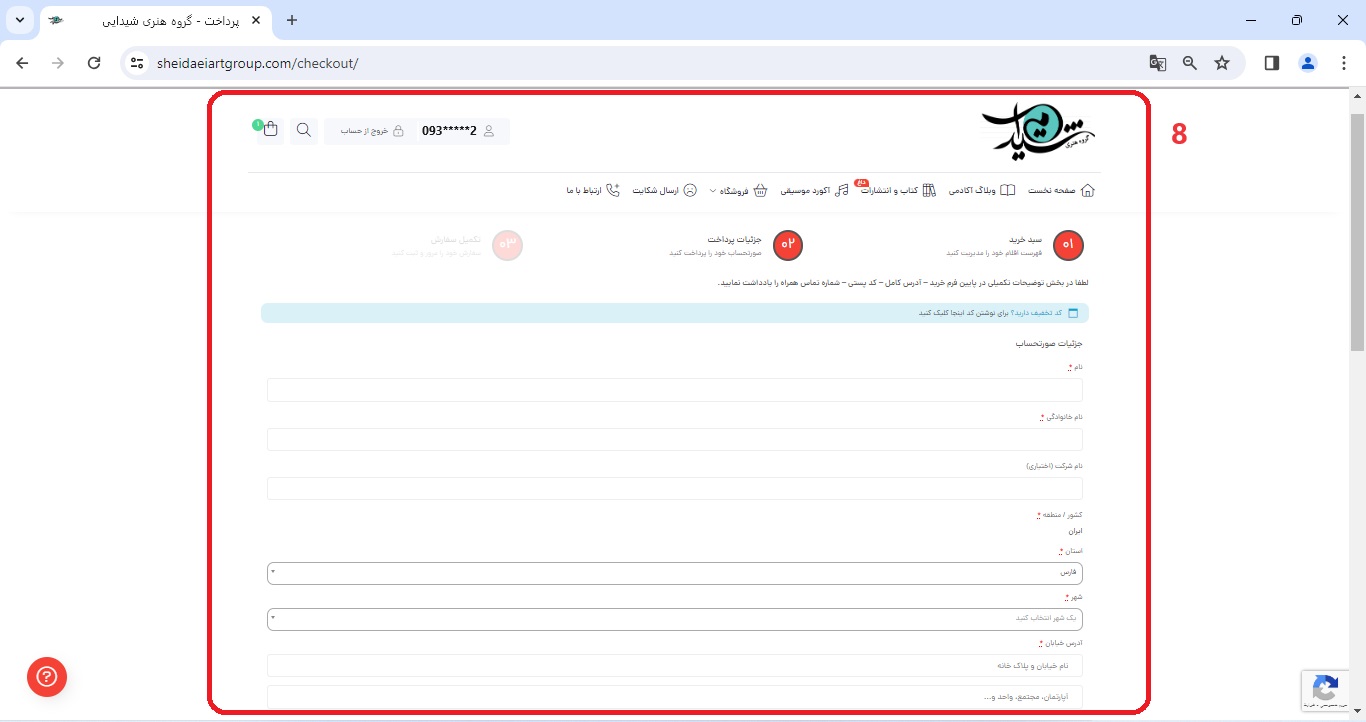1366x722 pixels.
Task: Open the شهر (city) selection dropdown
Action: [x=674, y=619]
